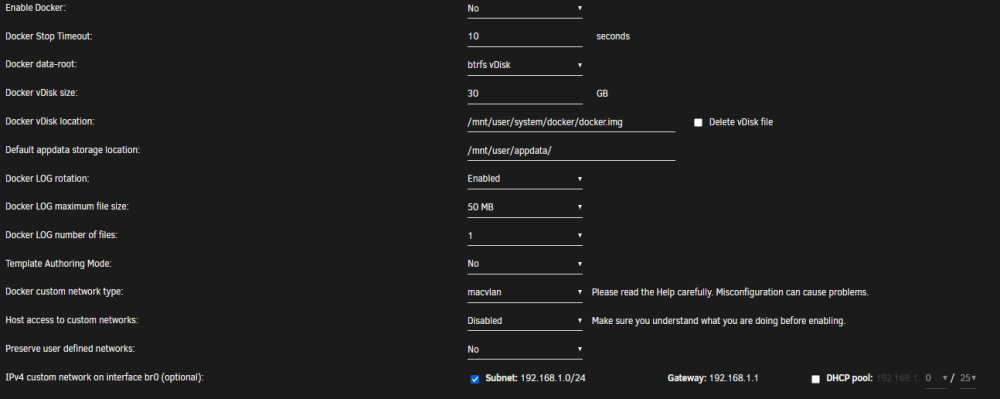Click the Subnet 192.168.1.0/24 label
1000x399 pixels.
pyautogui.click(x=536, y=378)
